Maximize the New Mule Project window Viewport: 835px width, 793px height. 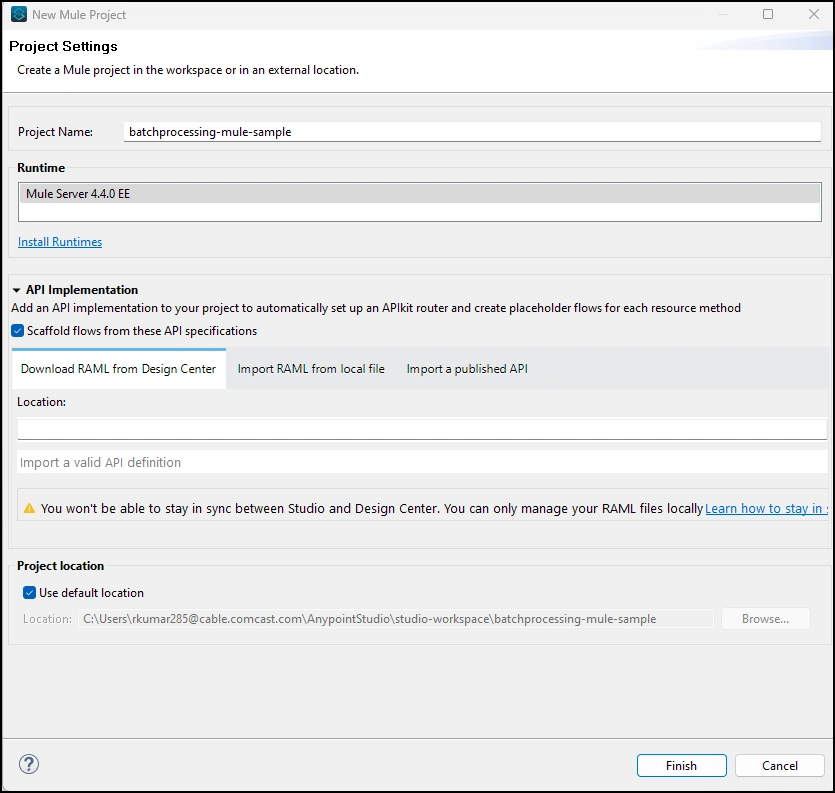click(x=768, y=14)
